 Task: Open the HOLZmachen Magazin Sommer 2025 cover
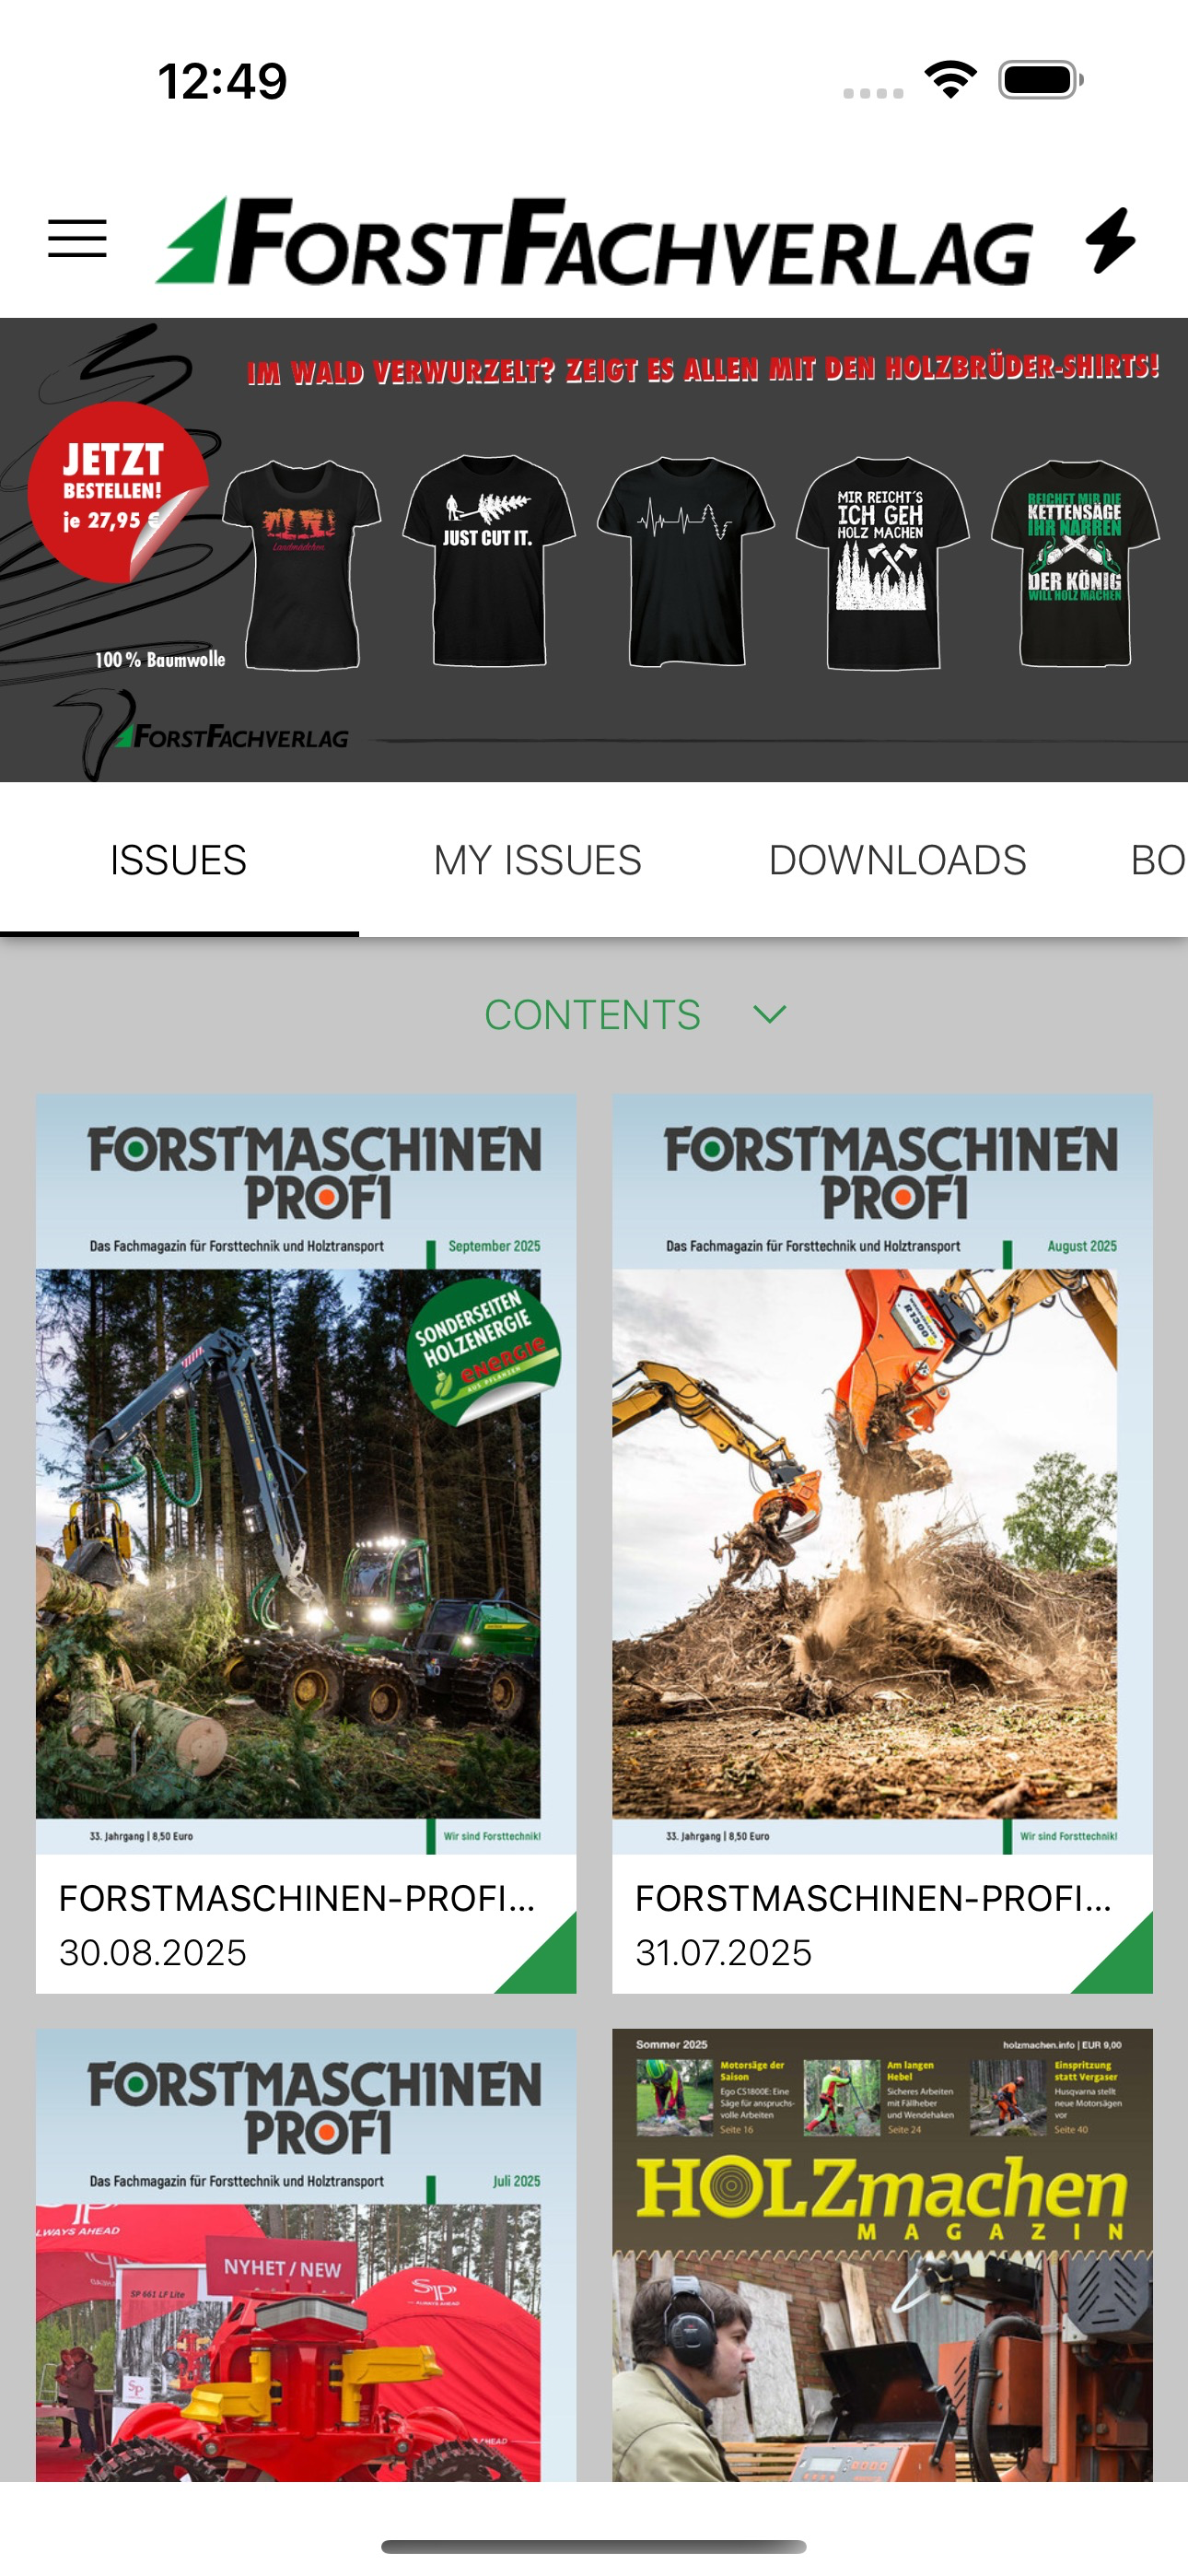point(882,2255)
